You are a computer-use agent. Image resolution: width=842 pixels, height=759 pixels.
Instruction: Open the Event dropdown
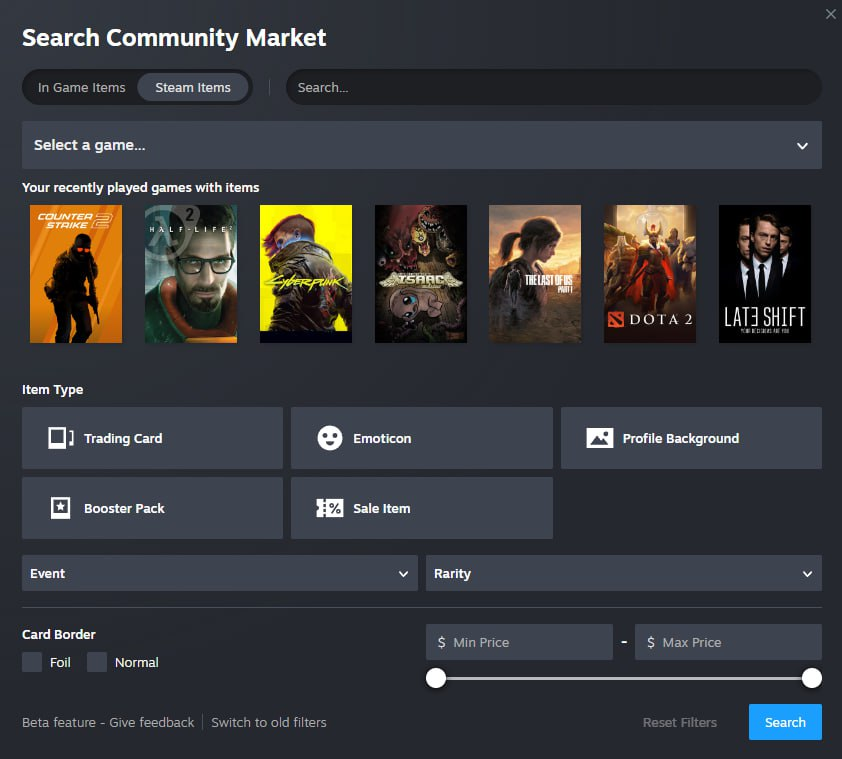[x=219, y=574]
